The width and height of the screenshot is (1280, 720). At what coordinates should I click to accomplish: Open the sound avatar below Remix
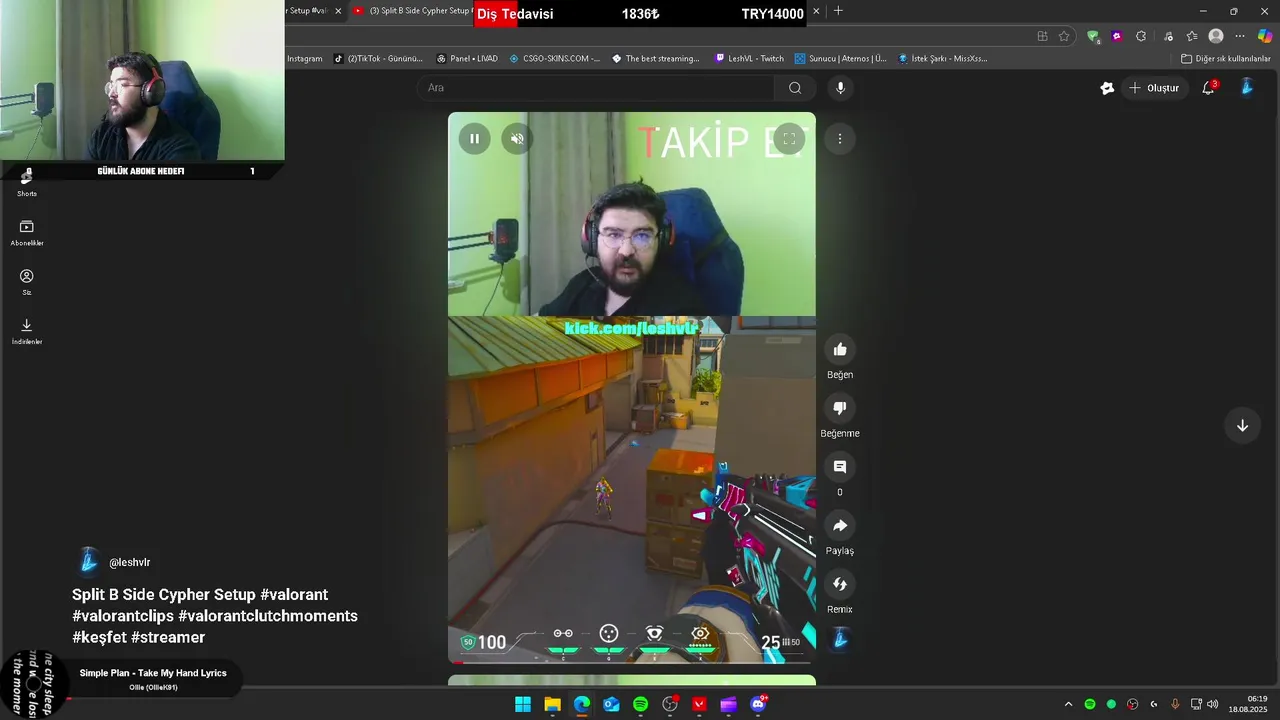click(x=840, y=639)
